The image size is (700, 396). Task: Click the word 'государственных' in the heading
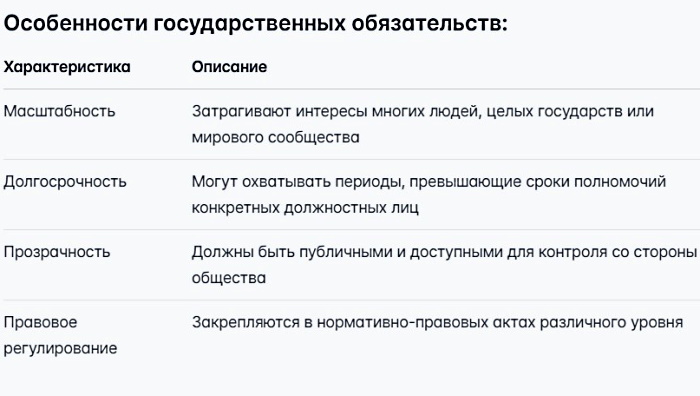[x=250, y=23]
